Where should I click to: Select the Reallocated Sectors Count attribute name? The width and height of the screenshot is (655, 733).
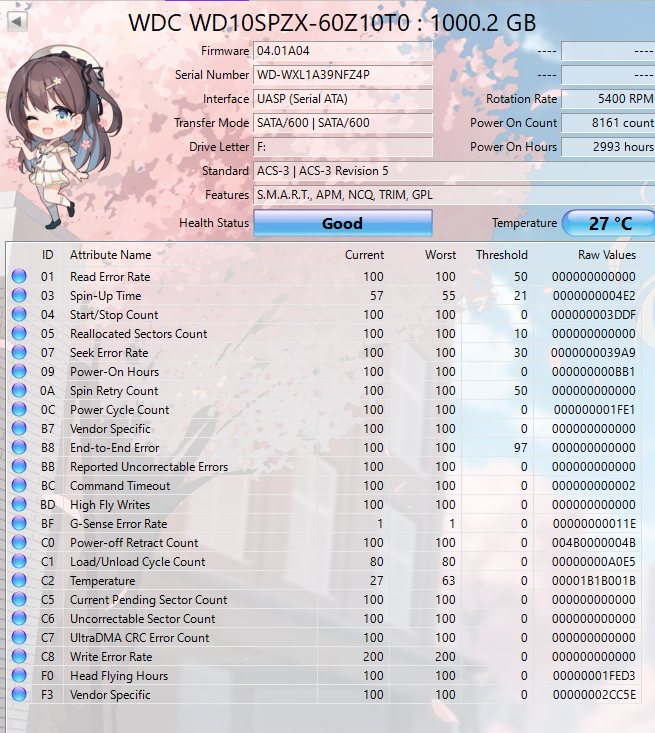tap(138, 334)
